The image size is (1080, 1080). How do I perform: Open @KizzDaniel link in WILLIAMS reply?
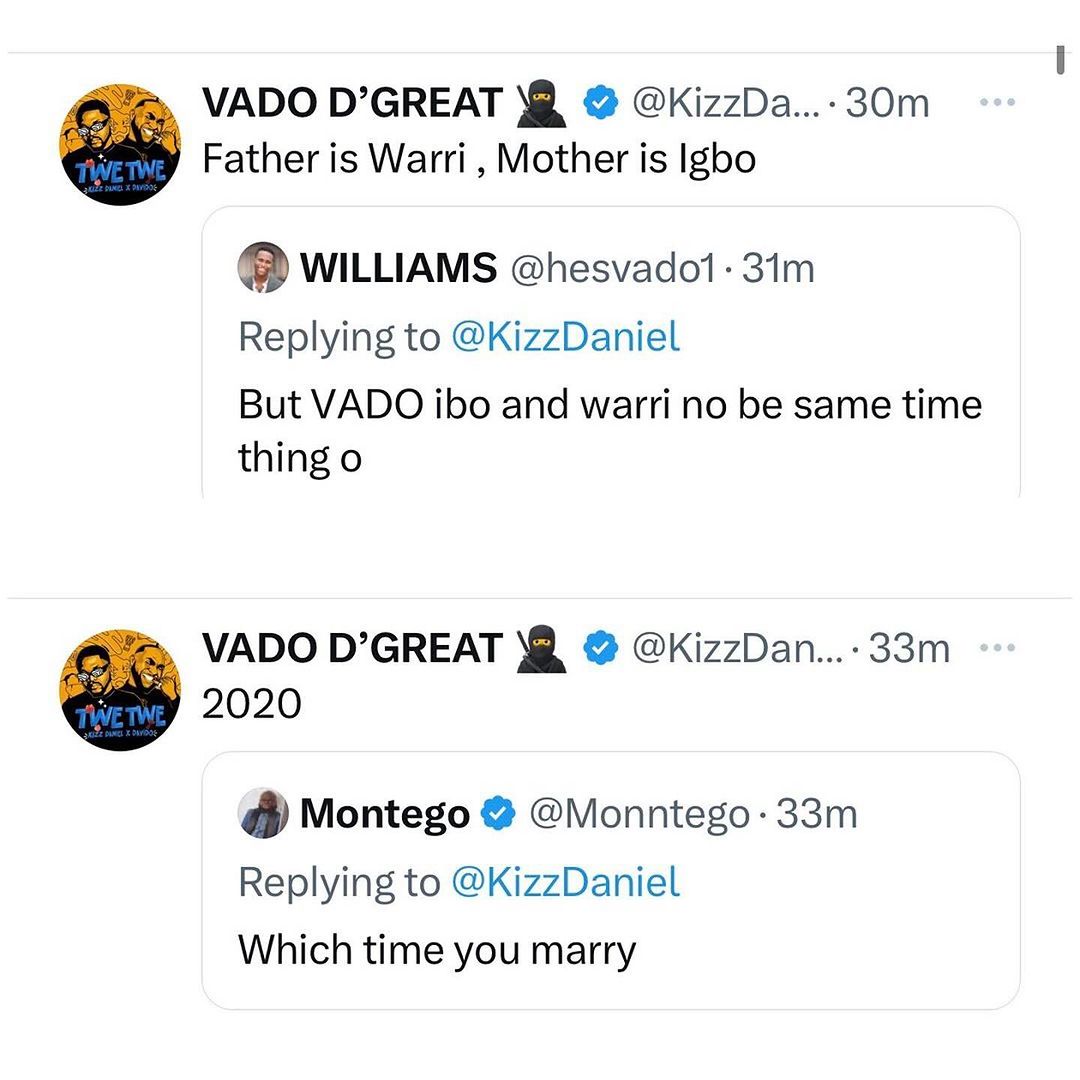coord(565,338)
